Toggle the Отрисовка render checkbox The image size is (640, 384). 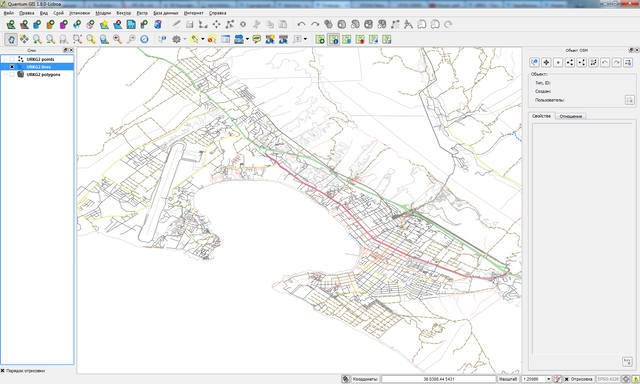567,379
